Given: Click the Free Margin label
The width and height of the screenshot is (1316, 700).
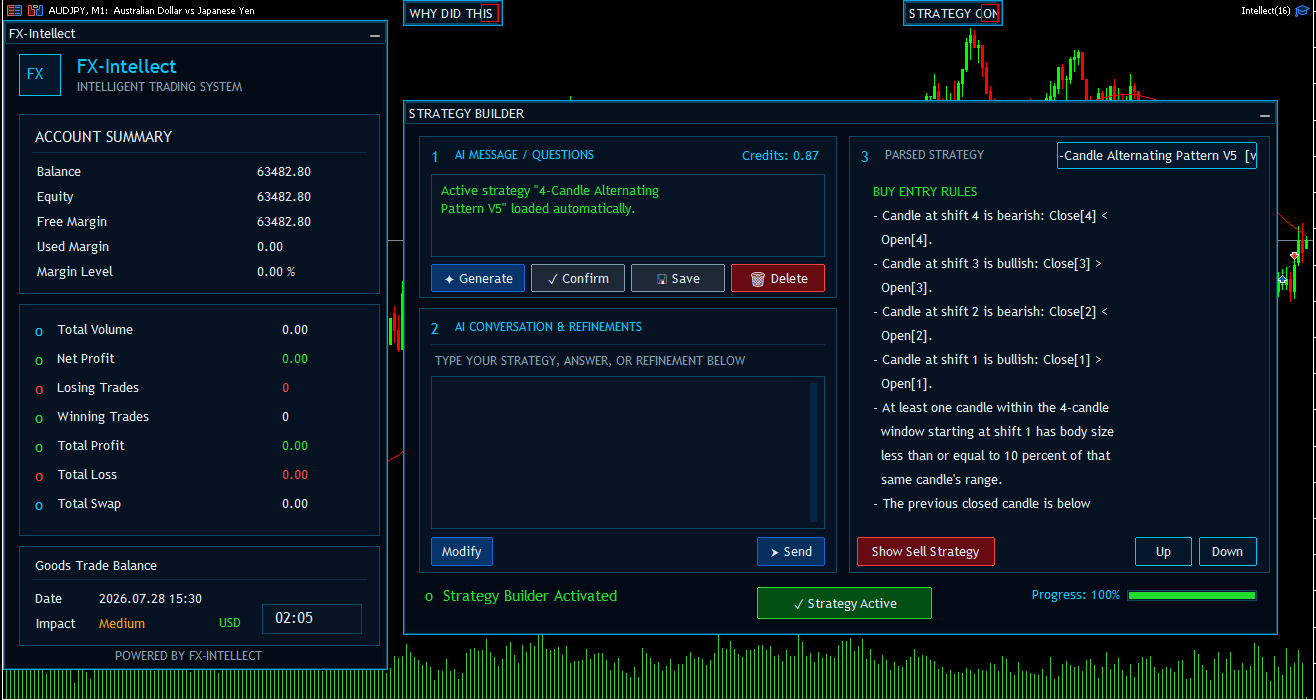Looking at the screenshot, I should [x=72, y=222].
